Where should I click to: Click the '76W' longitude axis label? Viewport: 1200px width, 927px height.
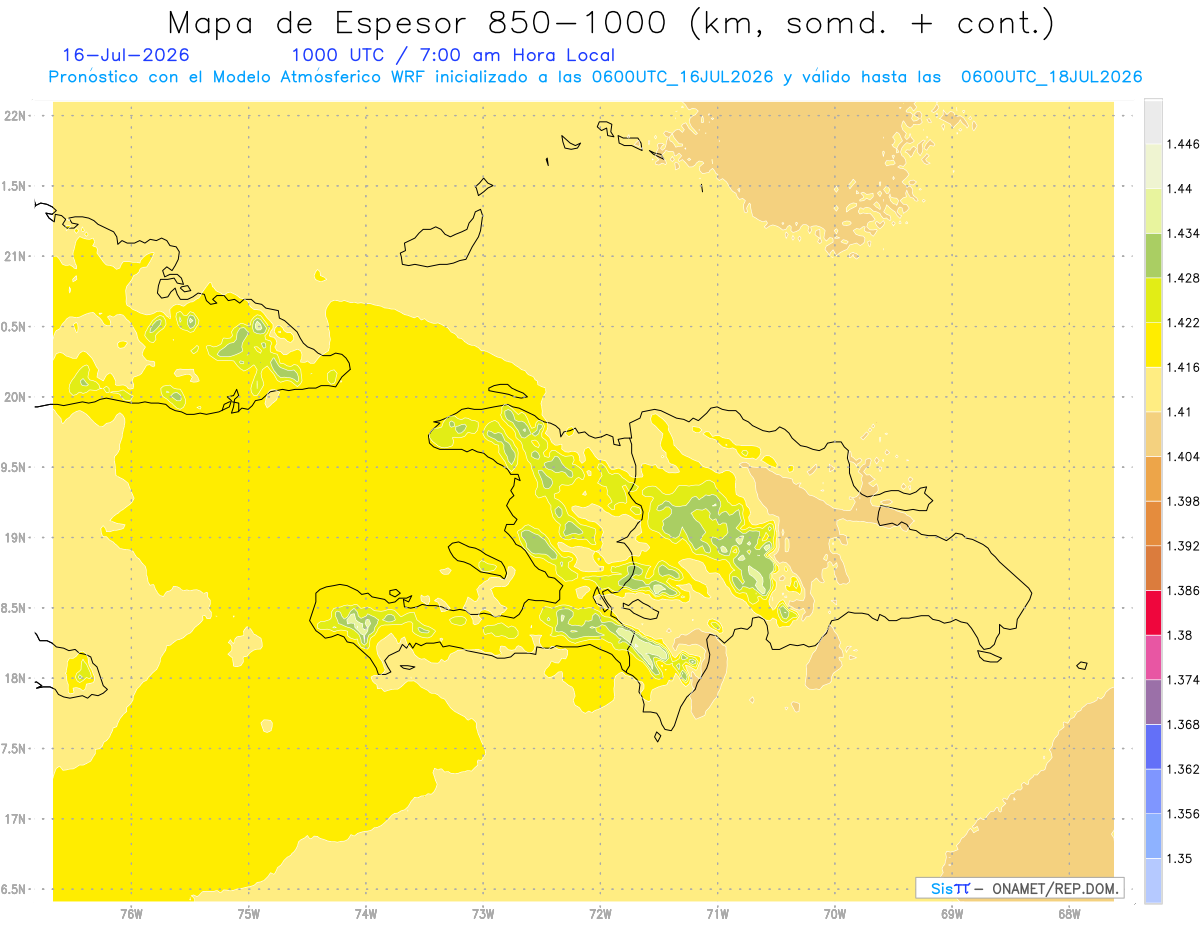[x=131, y=913]
